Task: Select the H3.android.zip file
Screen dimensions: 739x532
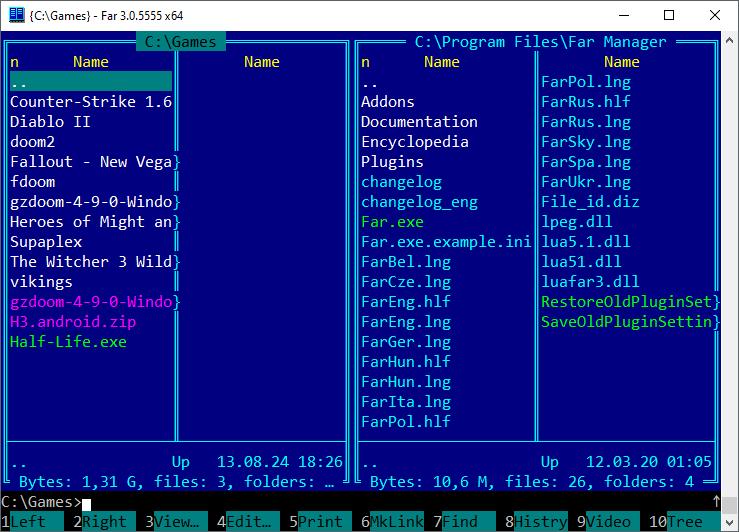Action: click(73, 322)
